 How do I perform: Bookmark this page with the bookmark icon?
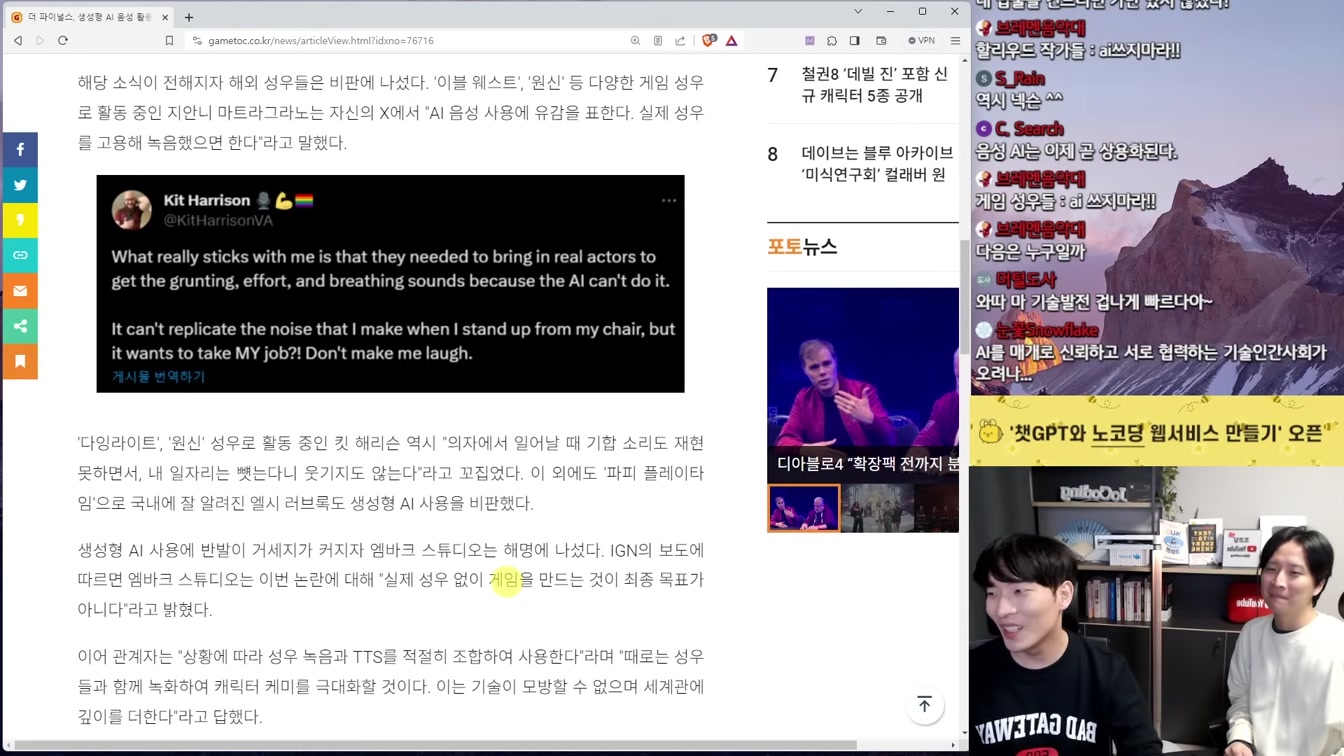pyautogui.click(x=169, y=41)
